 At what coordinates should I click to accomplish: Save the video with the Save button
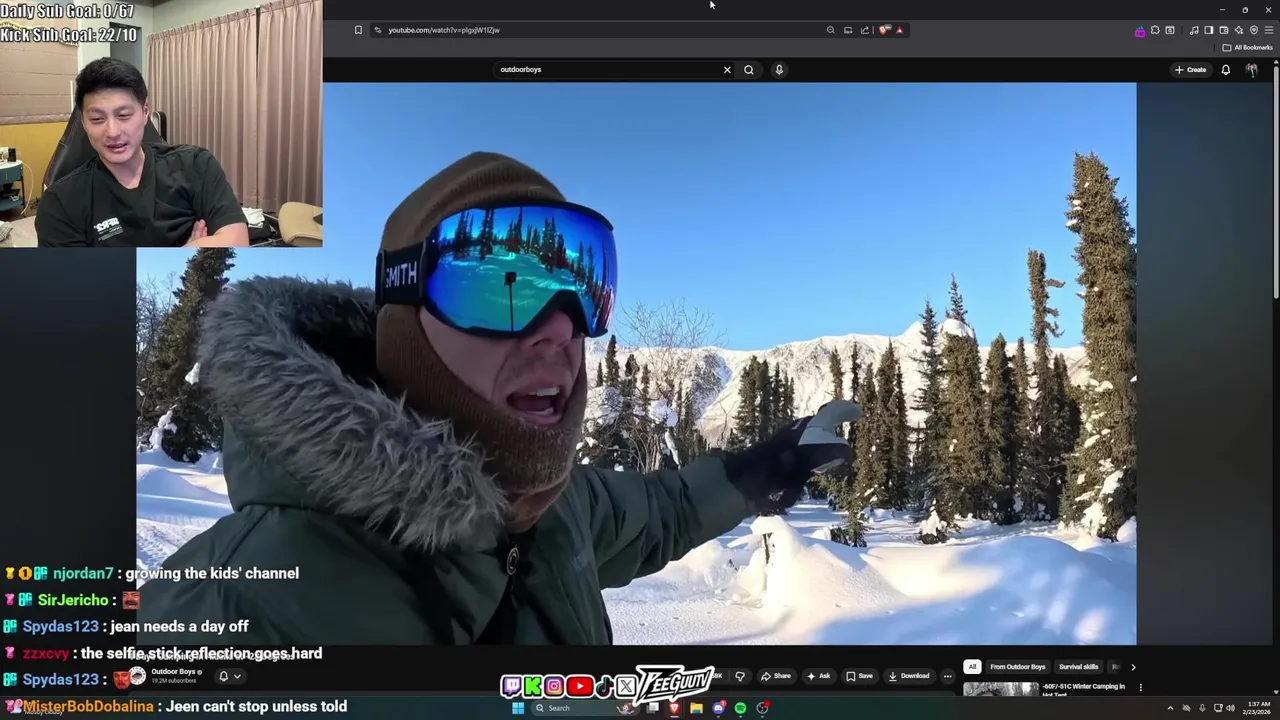click(x=859, y=676)
